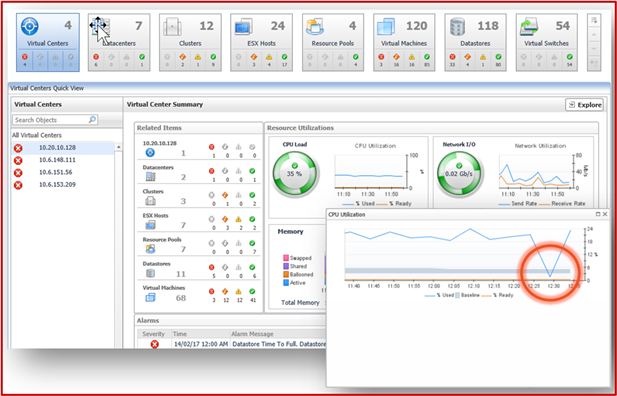Click the fatal status icon next to 10.6.153.209

click(x=18, y=185)
